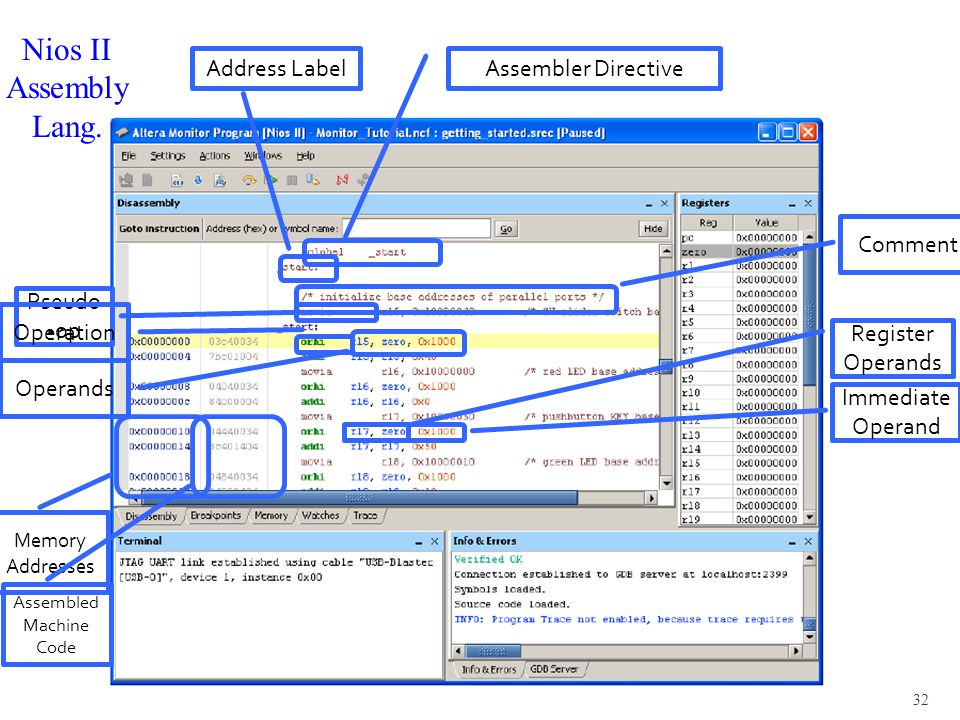Click the 'INFO: Program Trace not enabled' line
The width and height of the screenshot is (960, 720).
[x=627, y=620]
